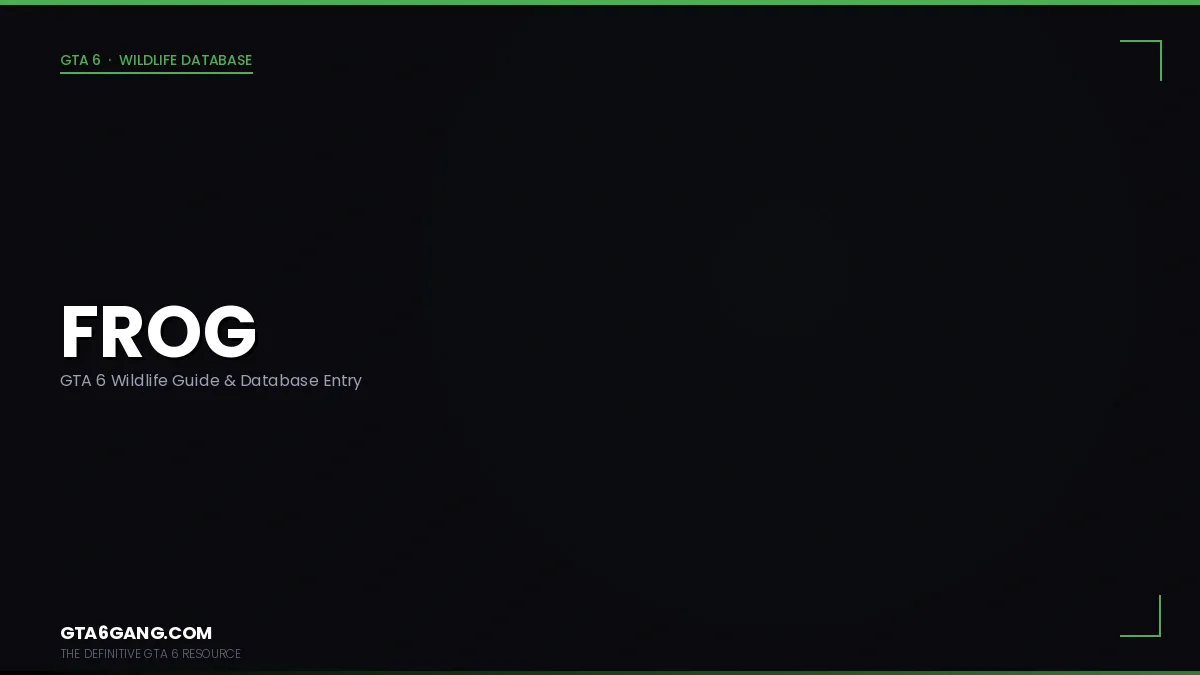
Task: Open the WILDLIFE DATABASE header label
Action: (185, 60)
